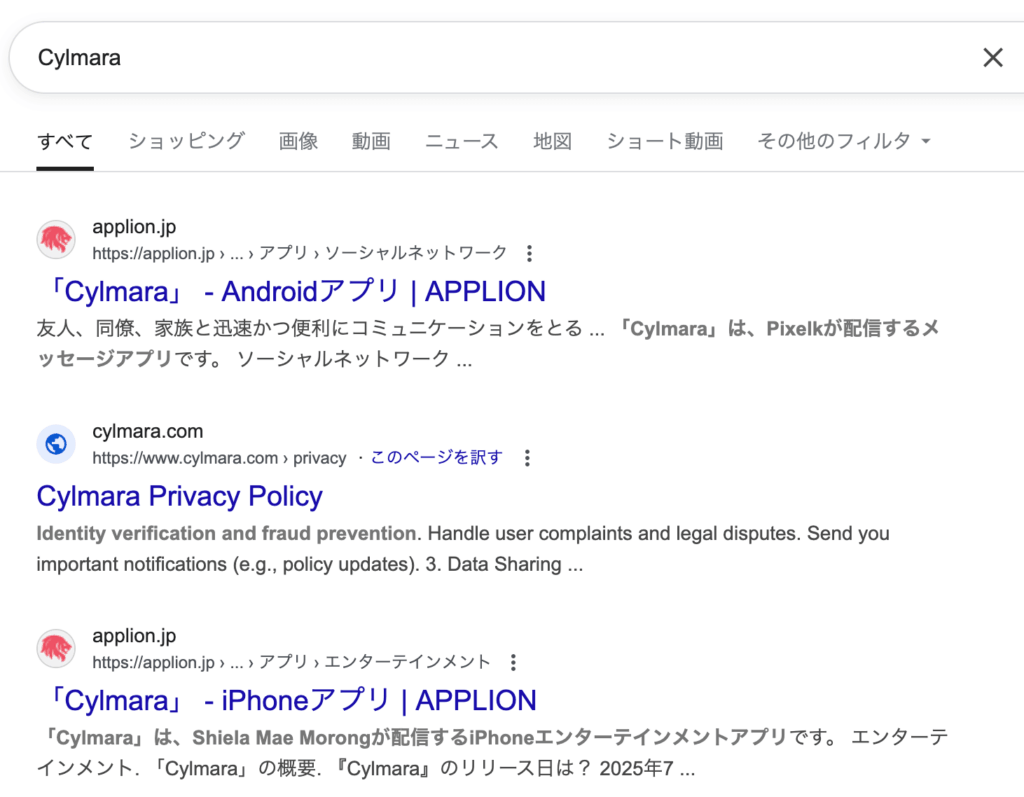The height and width of the screenshot is (797, 1024).
Task: Click the applion.jp favicon of the Android result
Action: pos(56,239)
